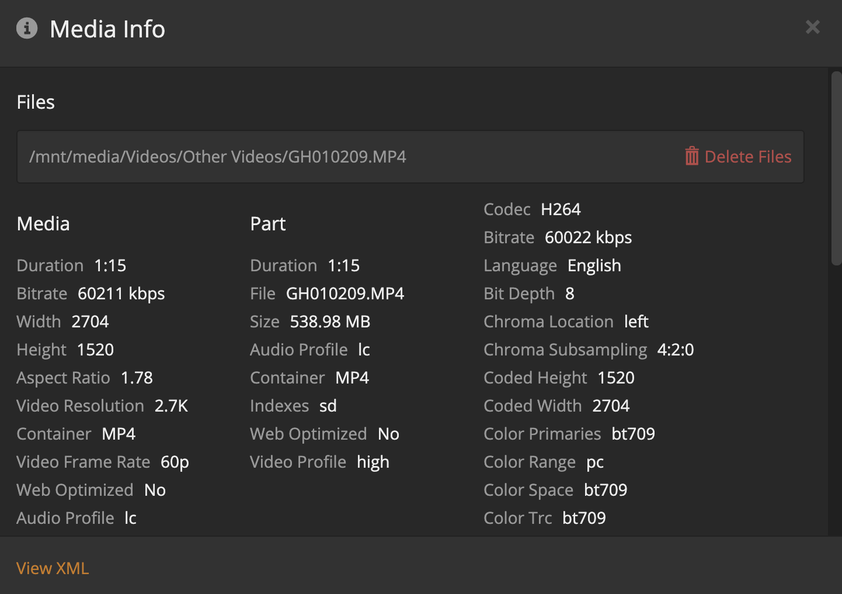842x594 pixels.
Task: Click the Part file name GH010209.MP4
Action: point(345,294)
